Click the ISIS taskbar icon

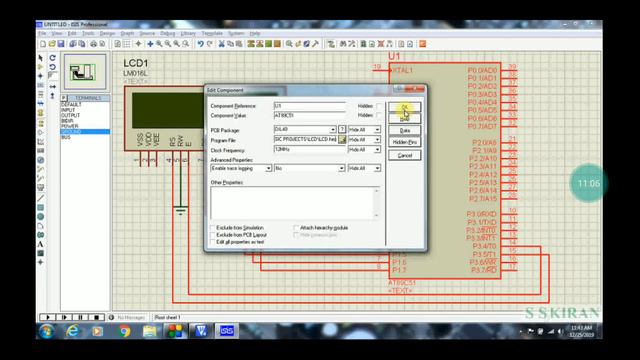(x=227, y=331)
